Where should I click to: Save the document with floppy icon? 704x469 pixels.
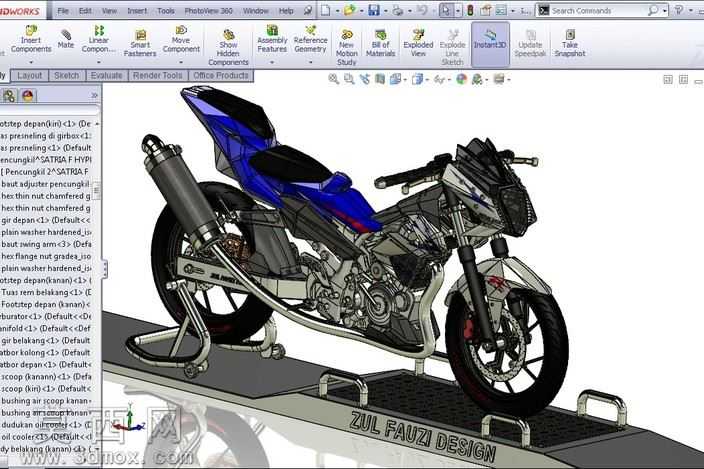tap(374, 10)
